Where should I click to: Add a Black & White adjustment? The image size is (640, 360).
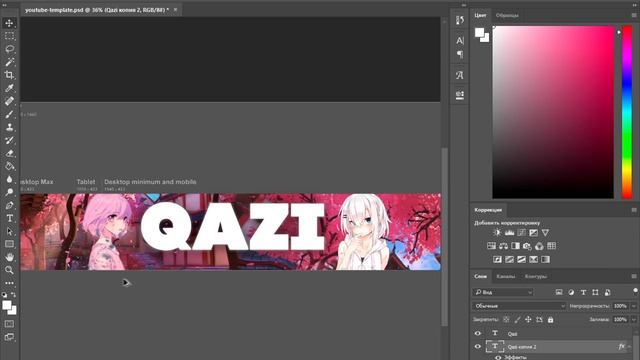[x=516, y=246]
